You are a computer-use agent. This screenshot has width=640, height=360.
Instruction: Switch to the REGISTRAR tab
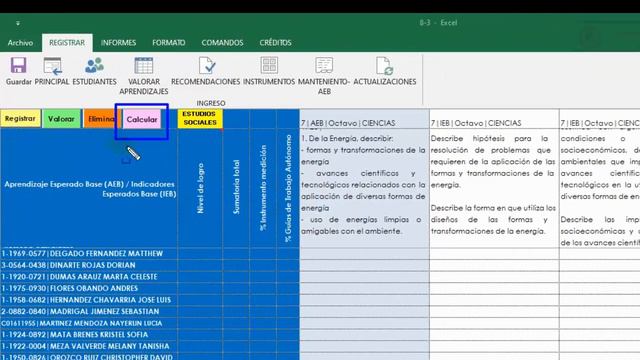click(x=67, y=42)
